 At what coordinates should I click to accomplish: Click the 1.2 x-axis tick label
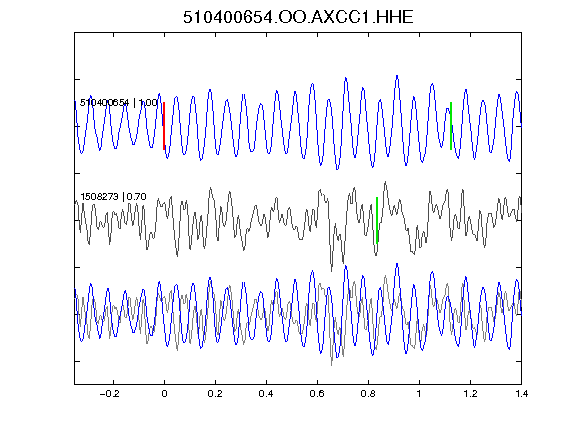pos(470,394)
